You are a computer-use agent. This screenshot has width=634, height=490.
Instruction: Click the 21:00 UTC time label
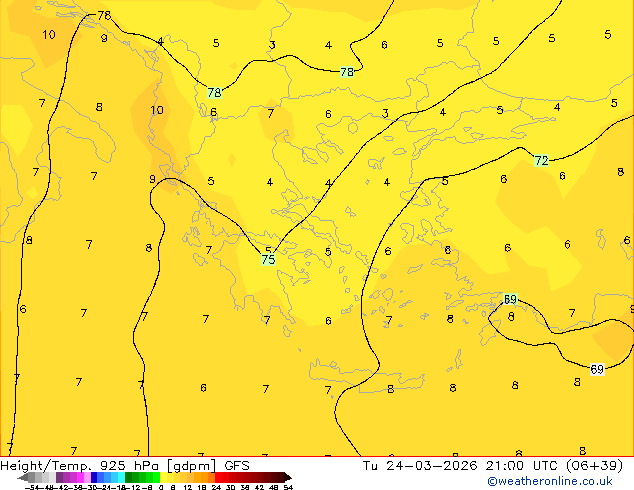523,466
